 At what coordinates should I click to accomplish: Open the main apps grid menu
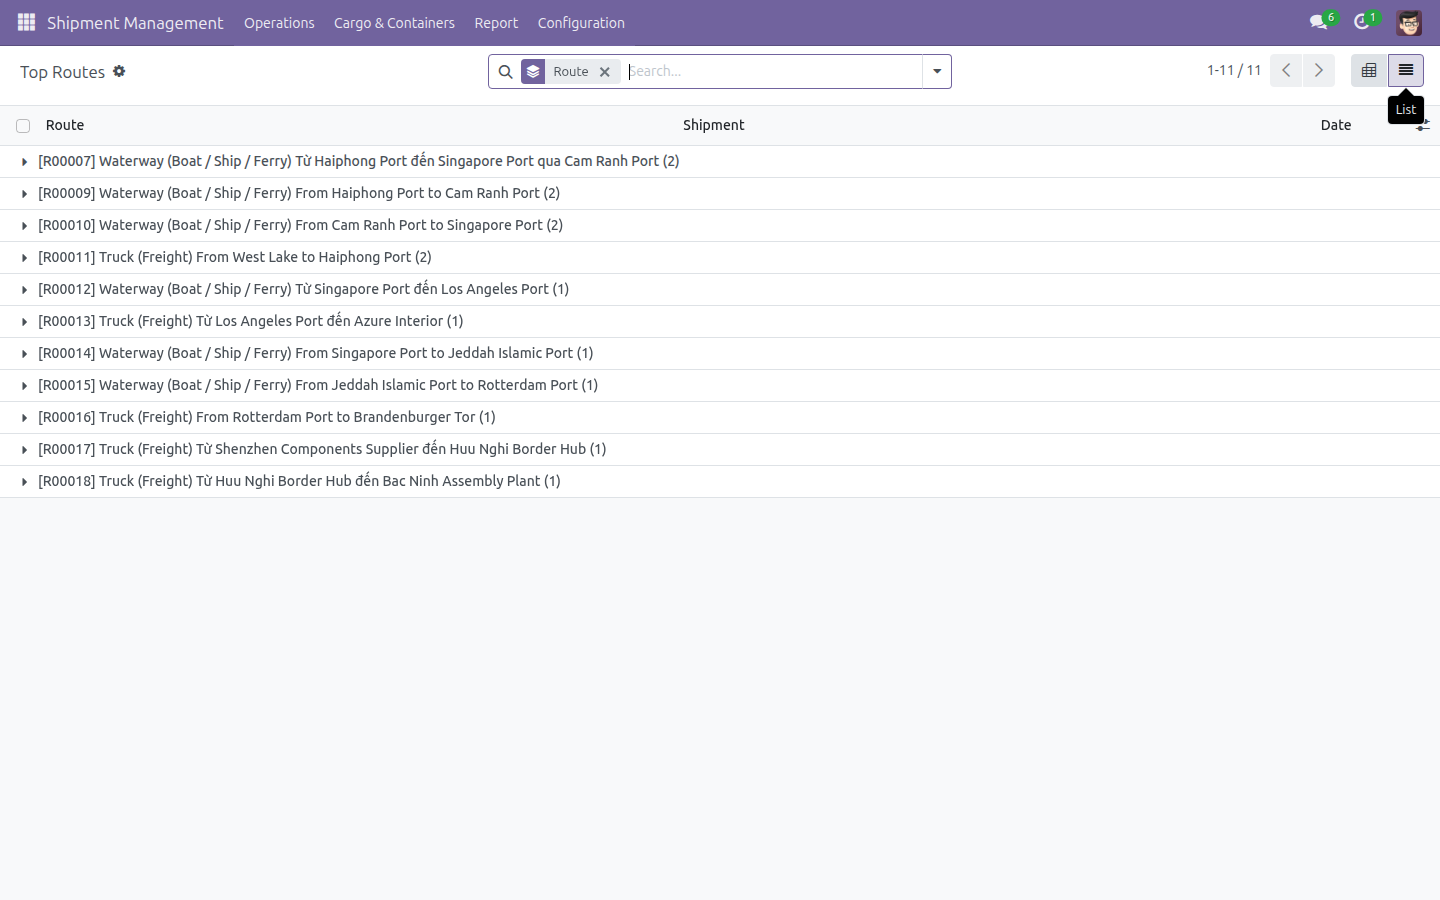click(x=26, y=22)
